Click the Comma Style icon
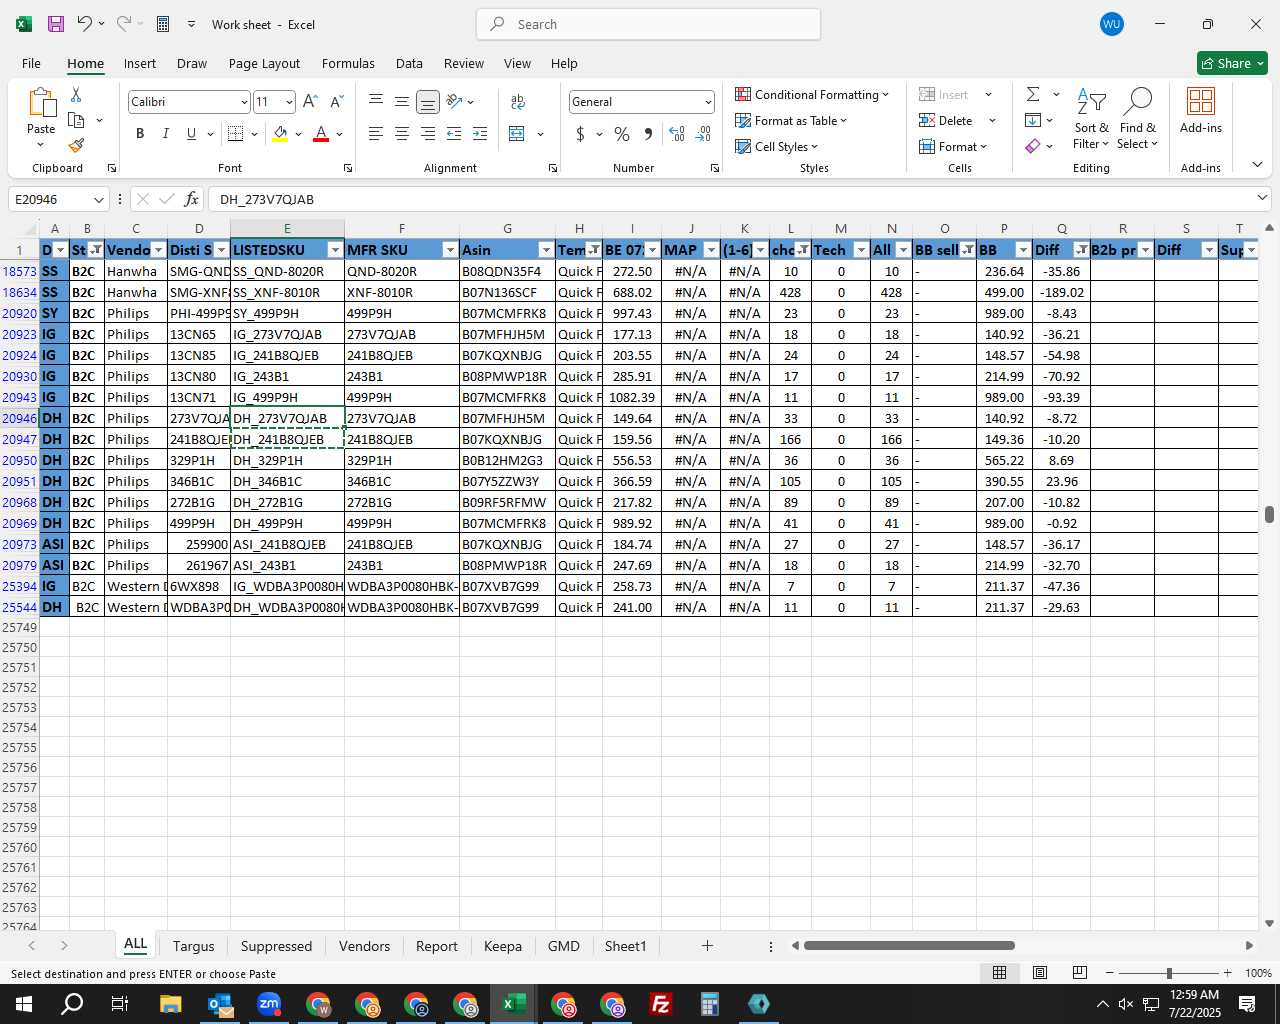 point(648,134)
